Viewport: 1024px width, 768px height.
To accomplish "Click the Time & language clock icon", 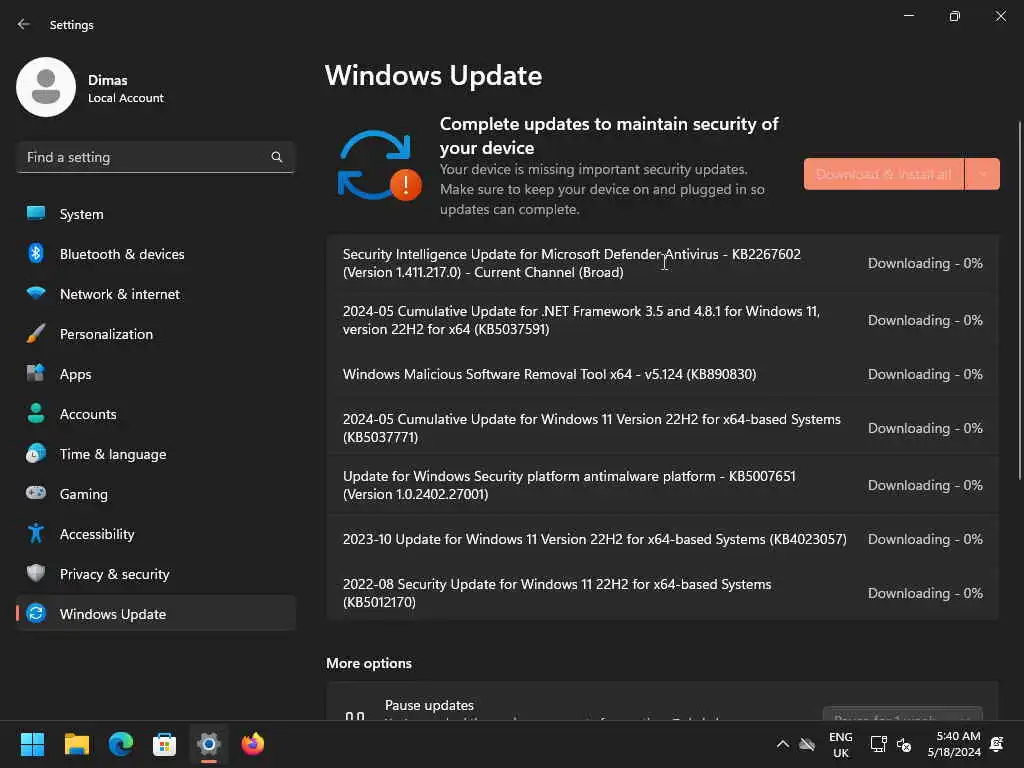I will point(36,453).
